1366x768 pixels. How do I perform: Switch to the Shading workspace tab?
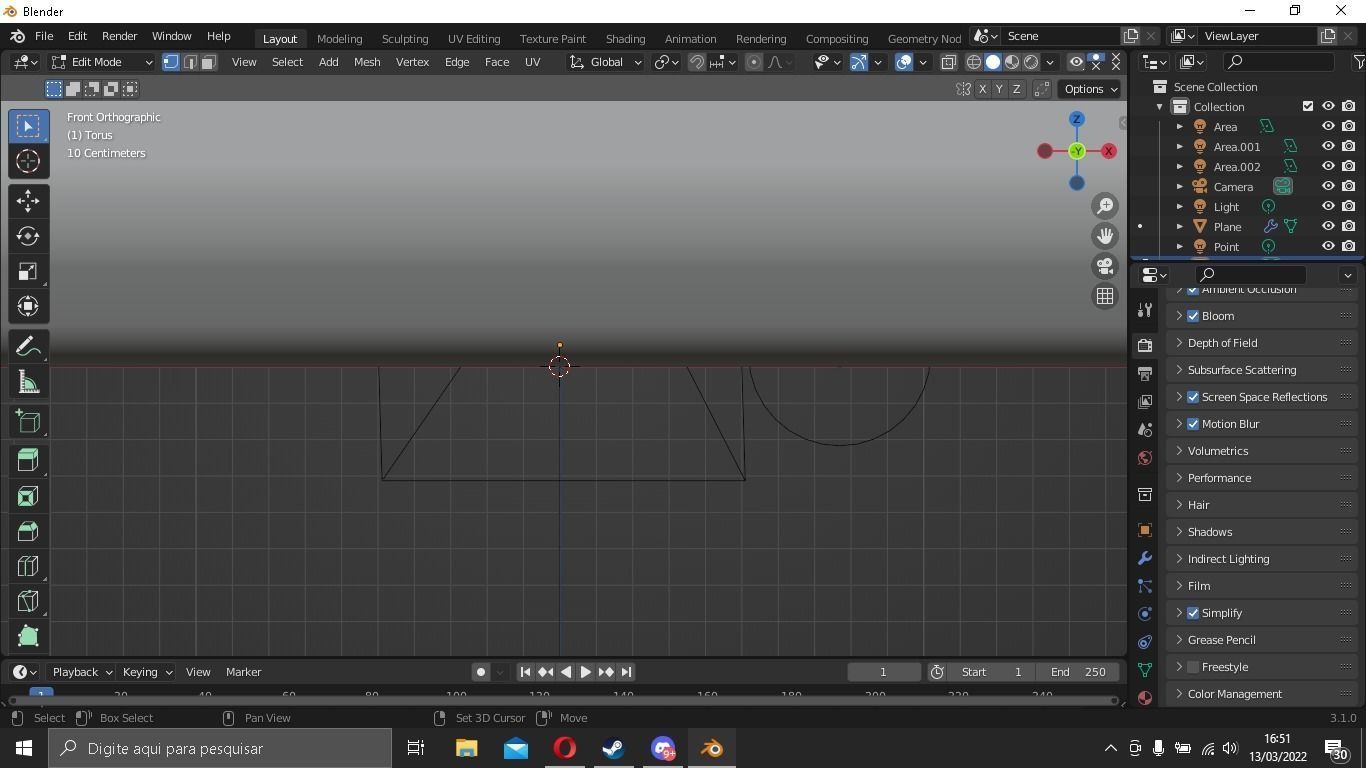(x=625, y=39)
